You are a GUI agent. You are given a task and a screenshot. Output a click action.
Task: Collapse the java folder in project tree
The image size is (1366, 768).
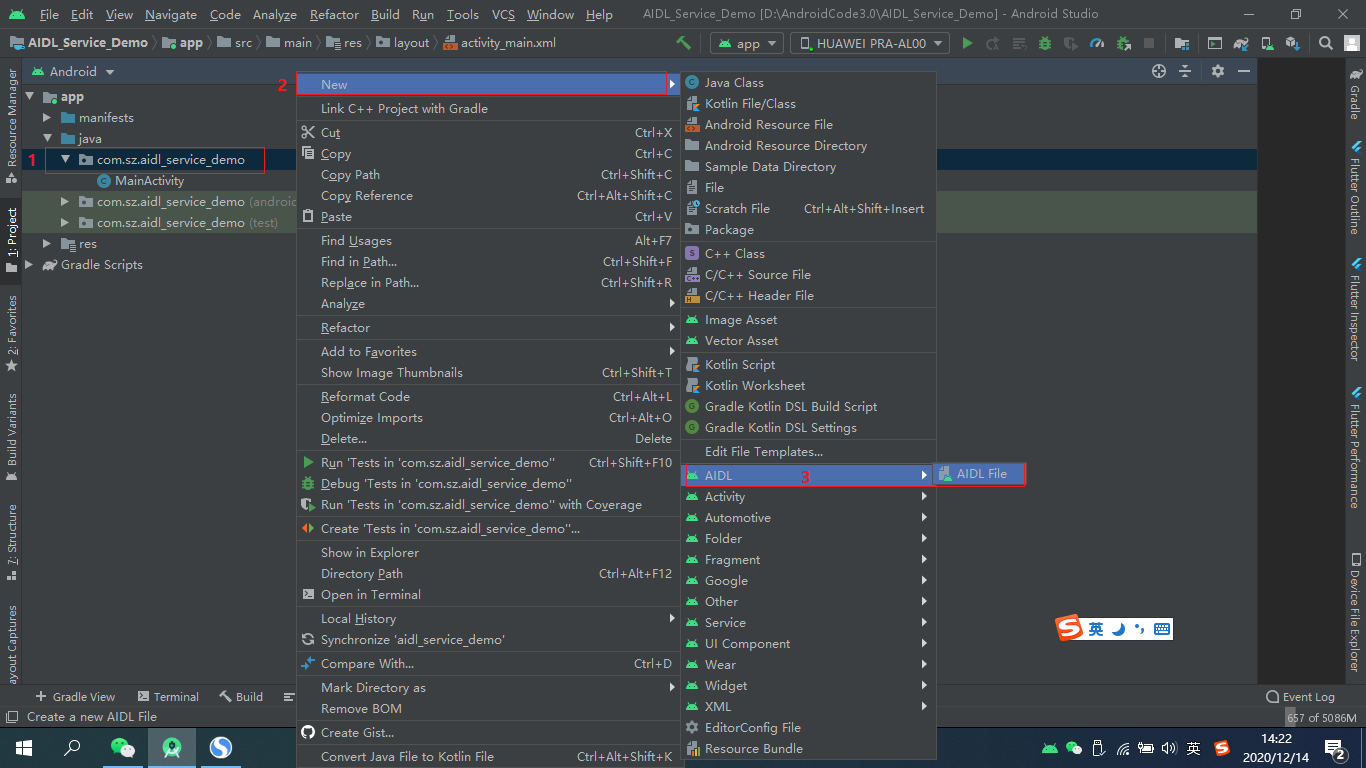46,138
